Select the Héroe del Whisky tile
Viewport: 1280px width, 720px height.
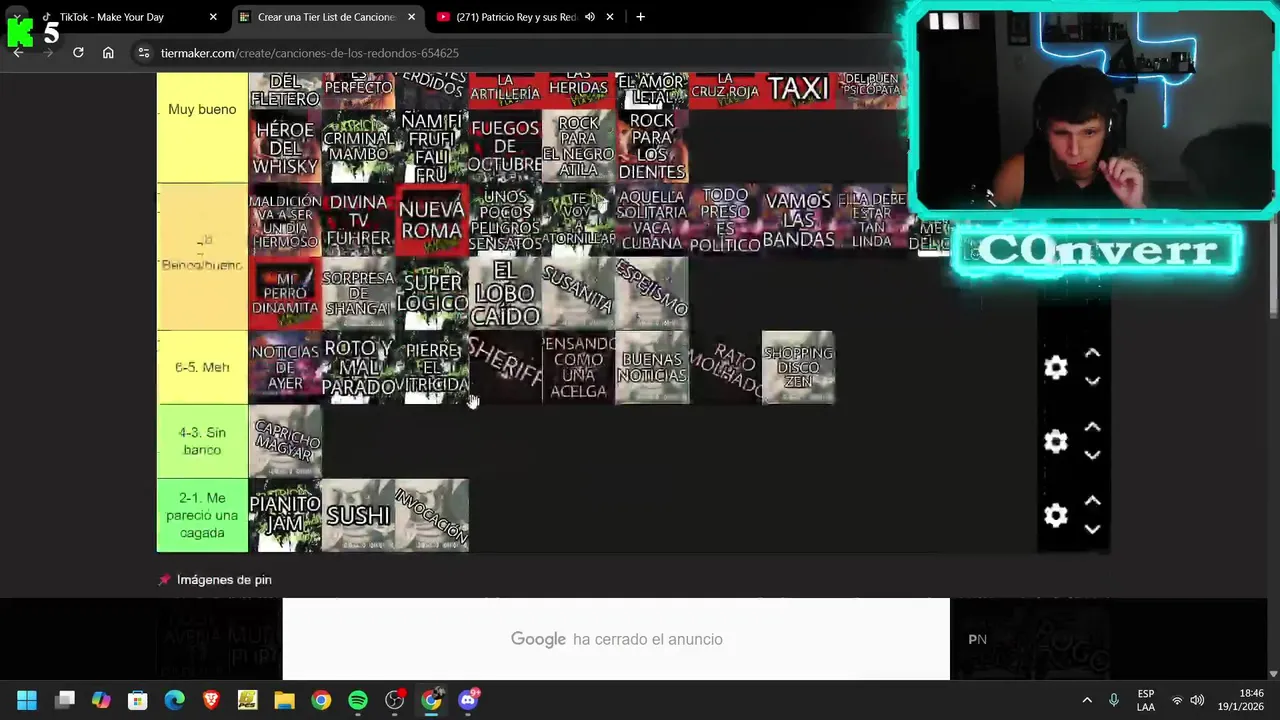coord(285,146)
